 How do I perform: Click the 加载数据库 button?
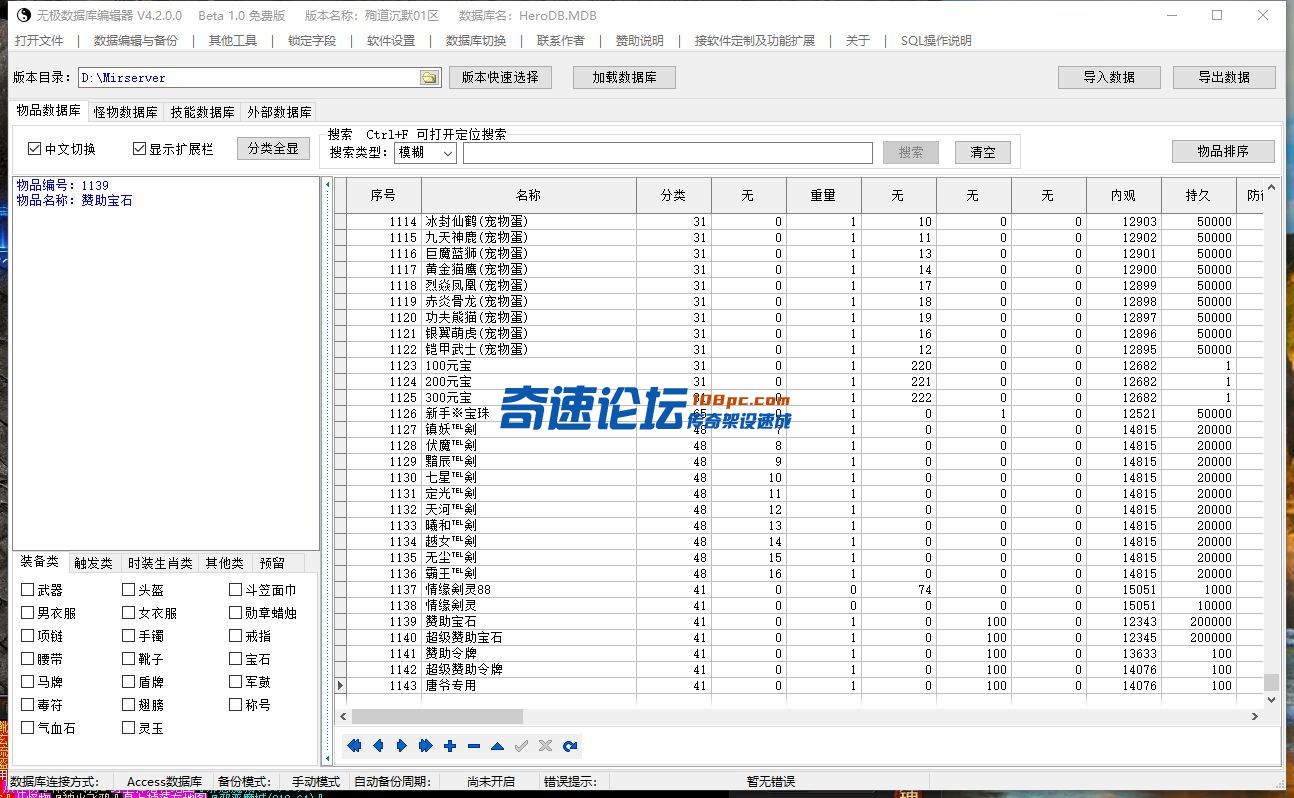coord(624,77)
